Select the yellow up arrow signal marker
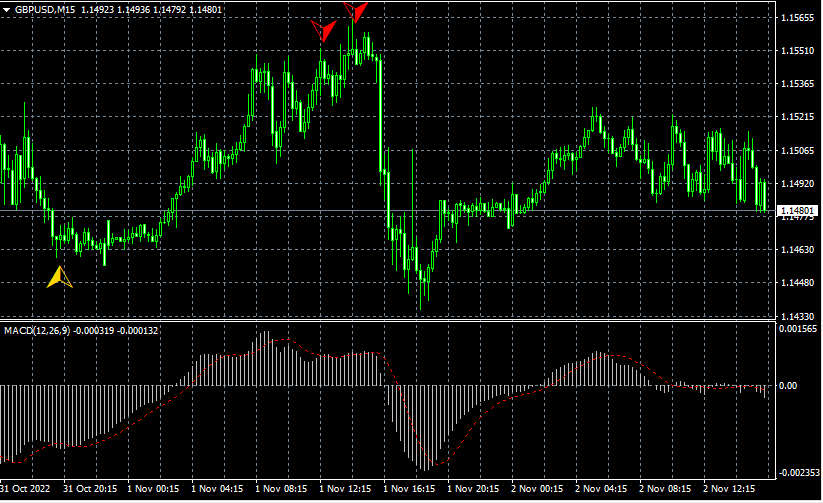 click(x=60, y=277)
